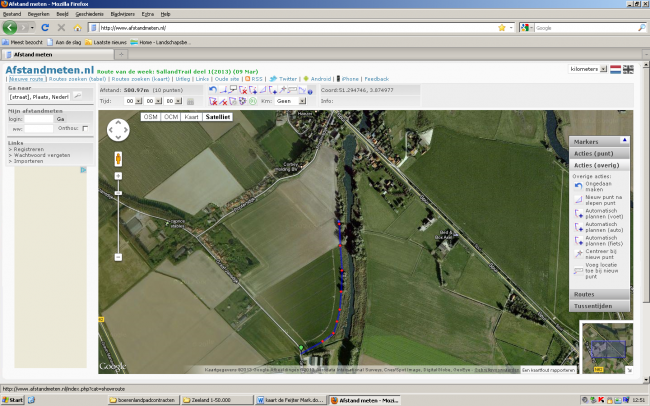Click the Firefox home icon
This screenshot has height=406, width=650.
pos(78,28)
